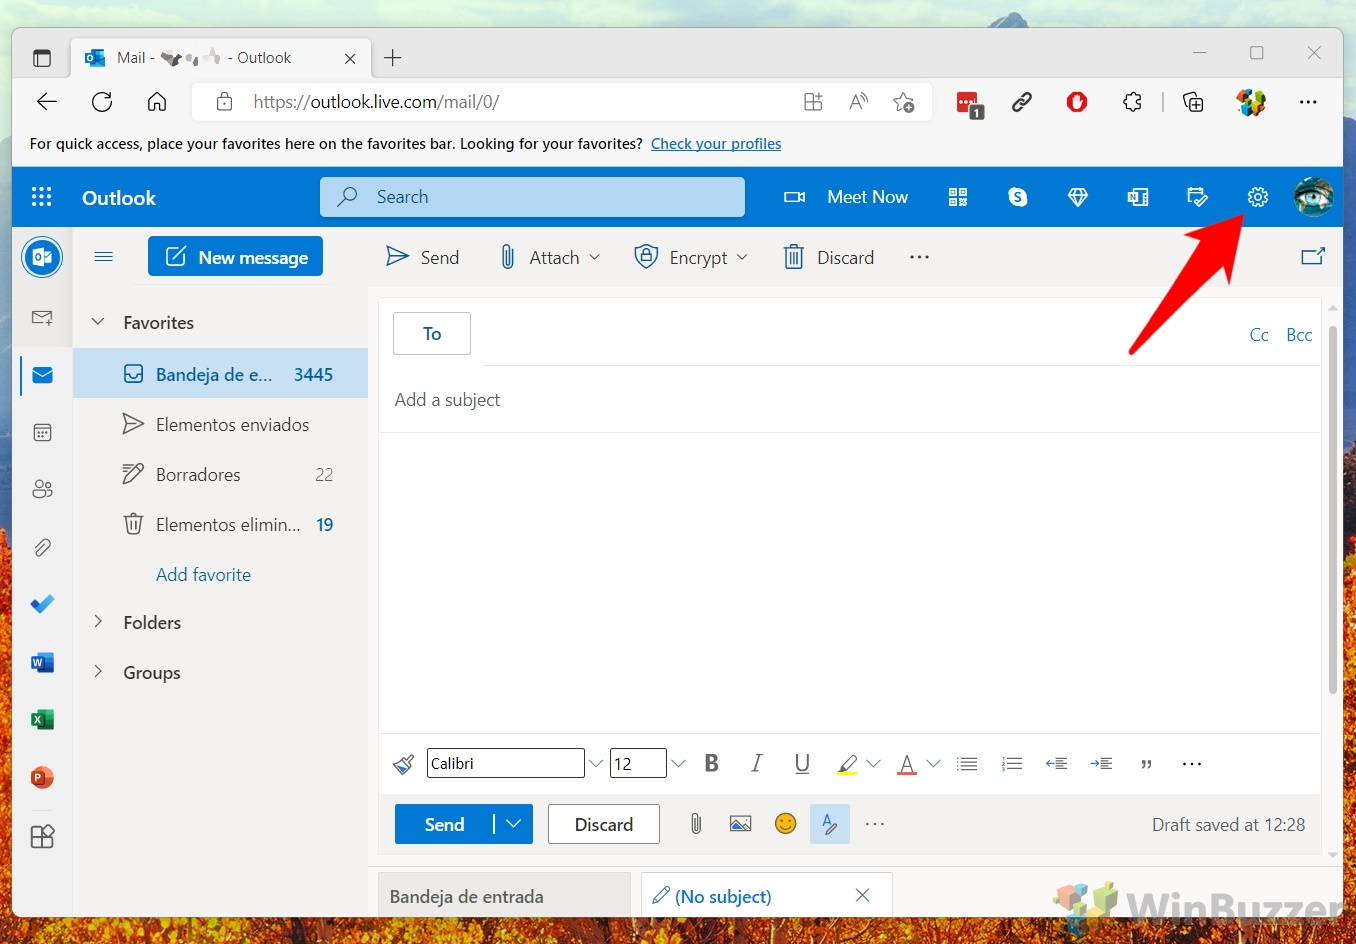The height and width of the screenshot is (944, 1356).
Task: Select the Bandeja de entrada folder
Action: (220, 374)
